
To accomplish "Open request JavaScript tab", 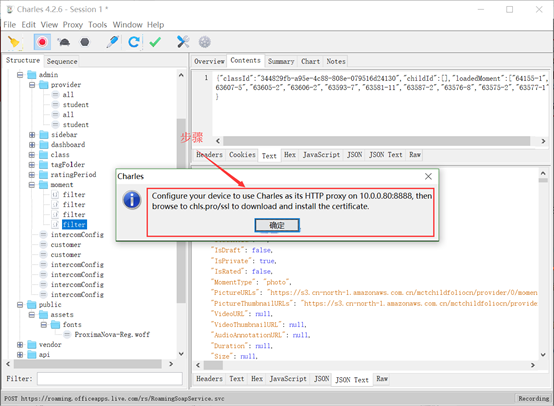I will point(321,155).
